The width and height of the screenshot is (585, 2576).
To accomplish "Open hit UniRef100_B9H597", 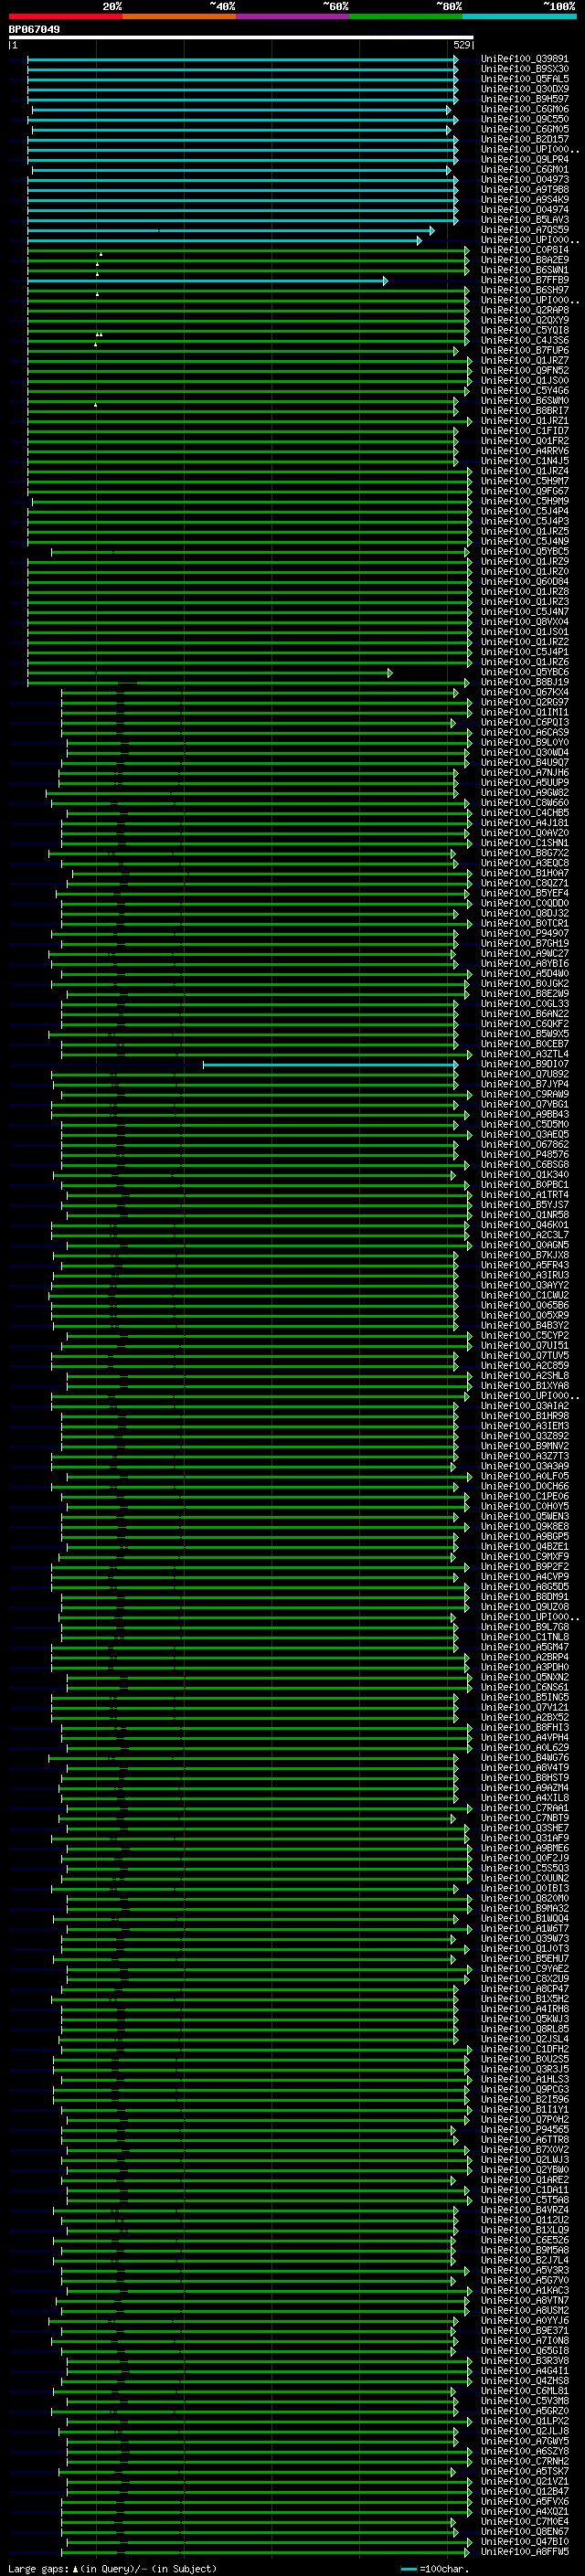I will [525, 99].
